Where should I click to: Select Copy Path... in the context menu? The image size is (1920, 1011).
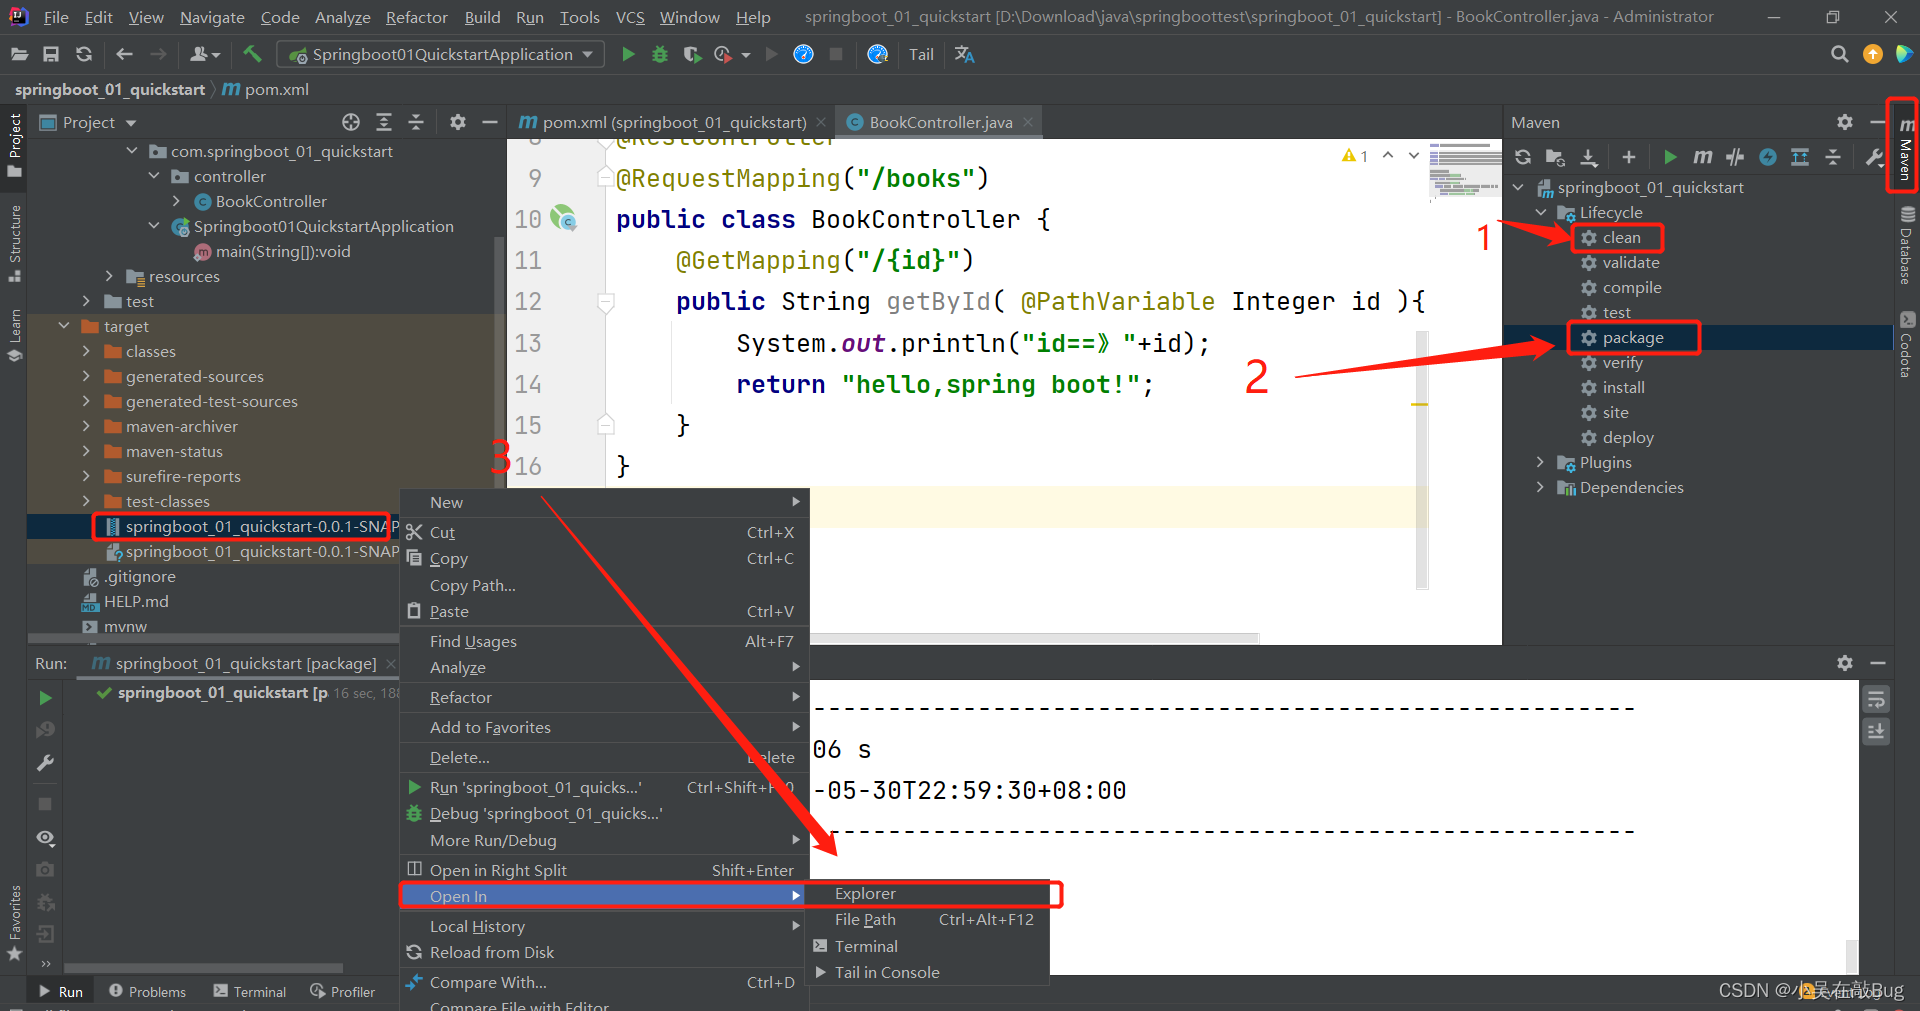click(604, 585)
